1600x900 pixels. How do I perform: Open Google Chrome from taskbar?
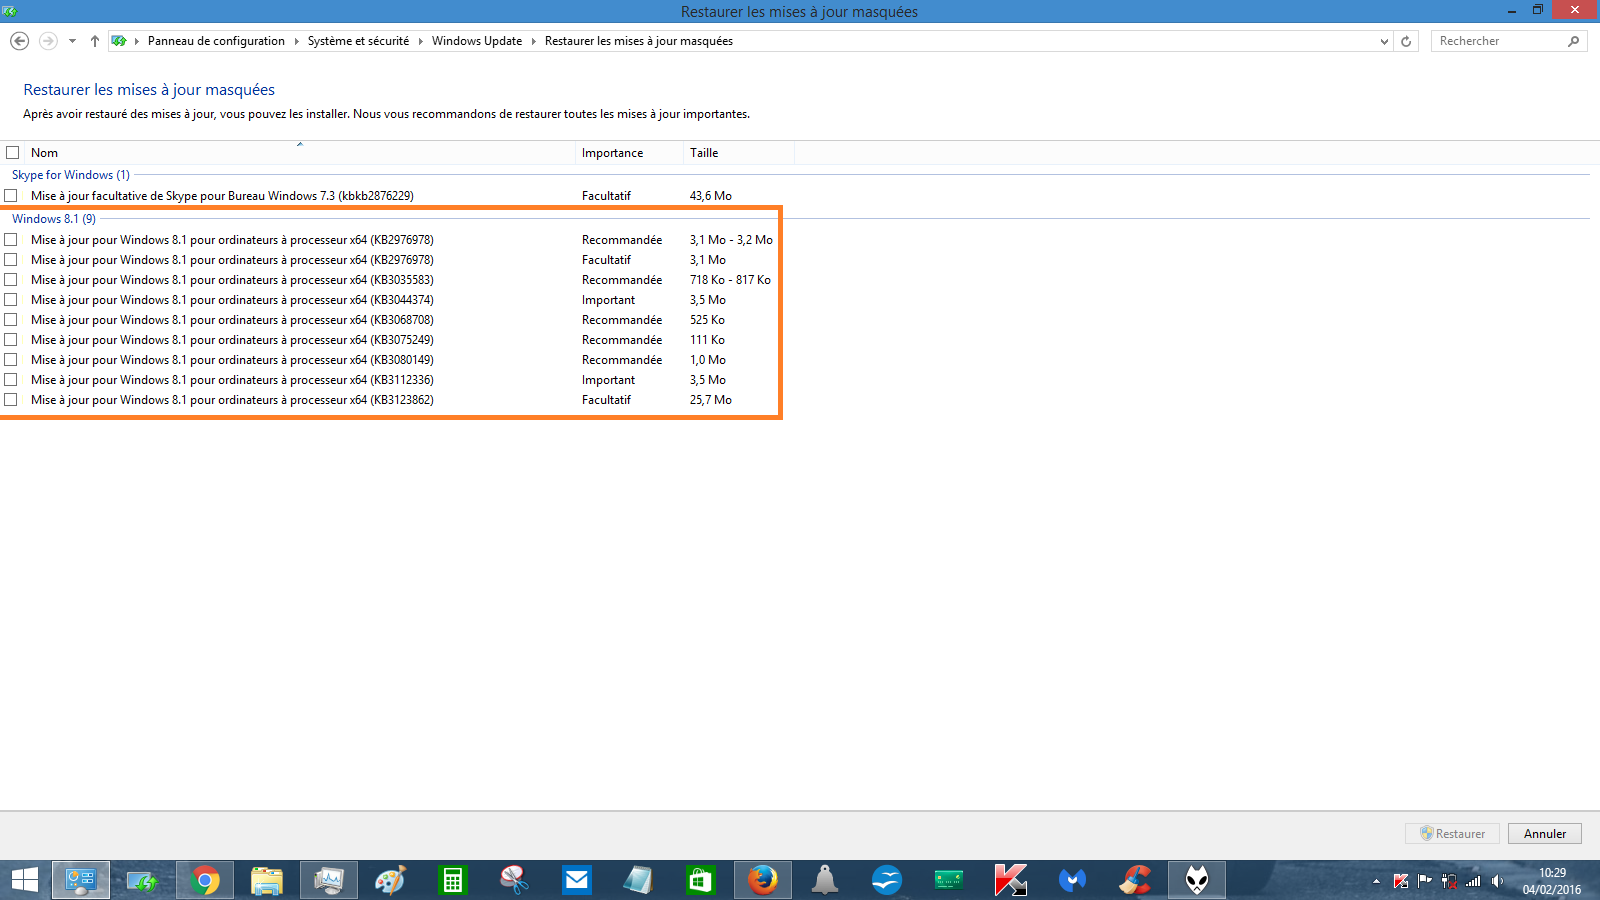(205, 880)
